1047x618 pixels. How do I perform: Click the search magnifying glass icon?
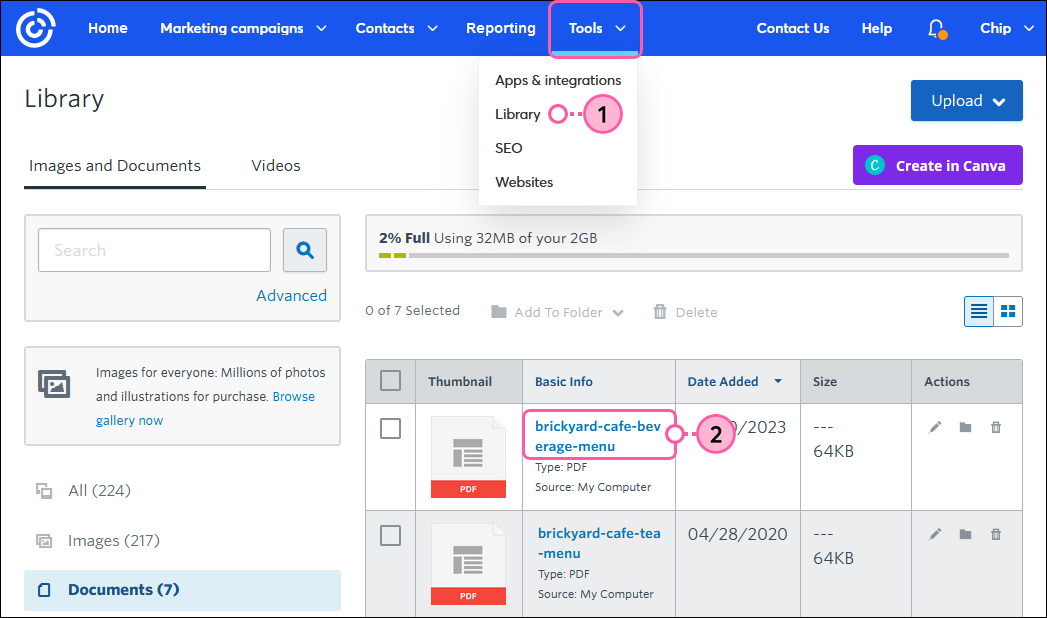pyautogui.click(x=305, y=250)
